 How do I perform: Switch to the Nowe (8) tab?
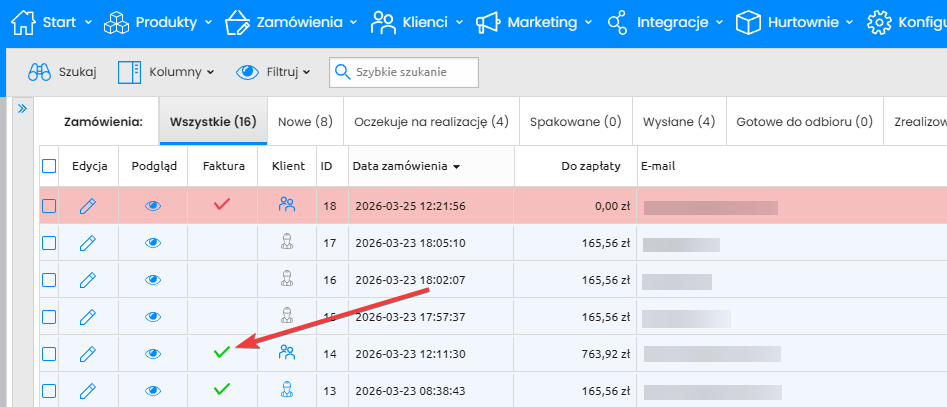[305, 122]
